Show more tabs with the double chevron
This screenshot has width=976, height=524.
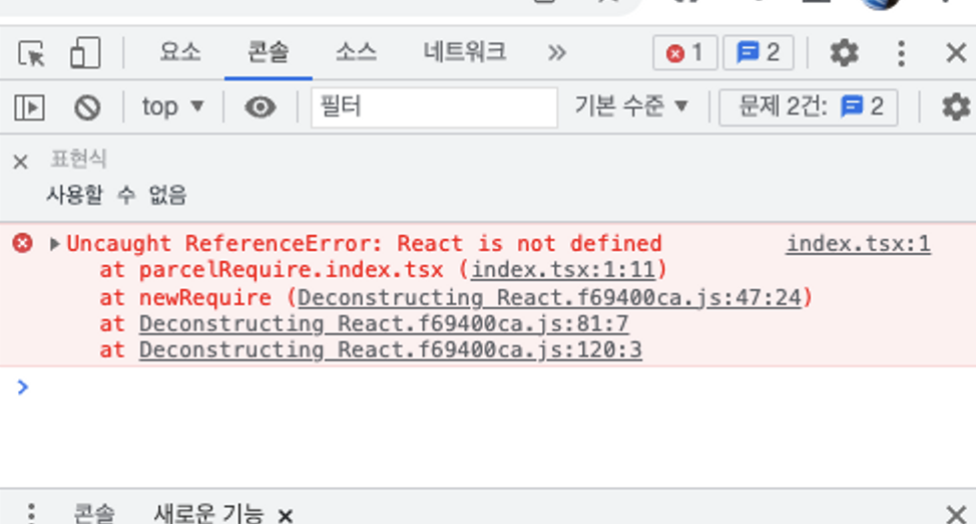coord(556,53)
